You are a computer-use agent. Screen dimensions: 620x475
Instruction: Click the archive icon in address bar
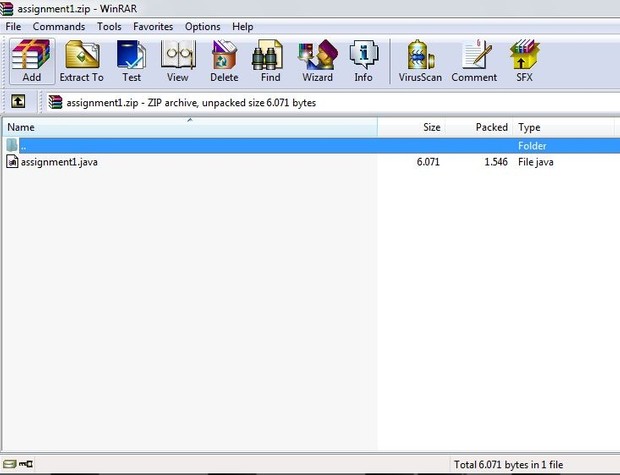click(55, 102)
